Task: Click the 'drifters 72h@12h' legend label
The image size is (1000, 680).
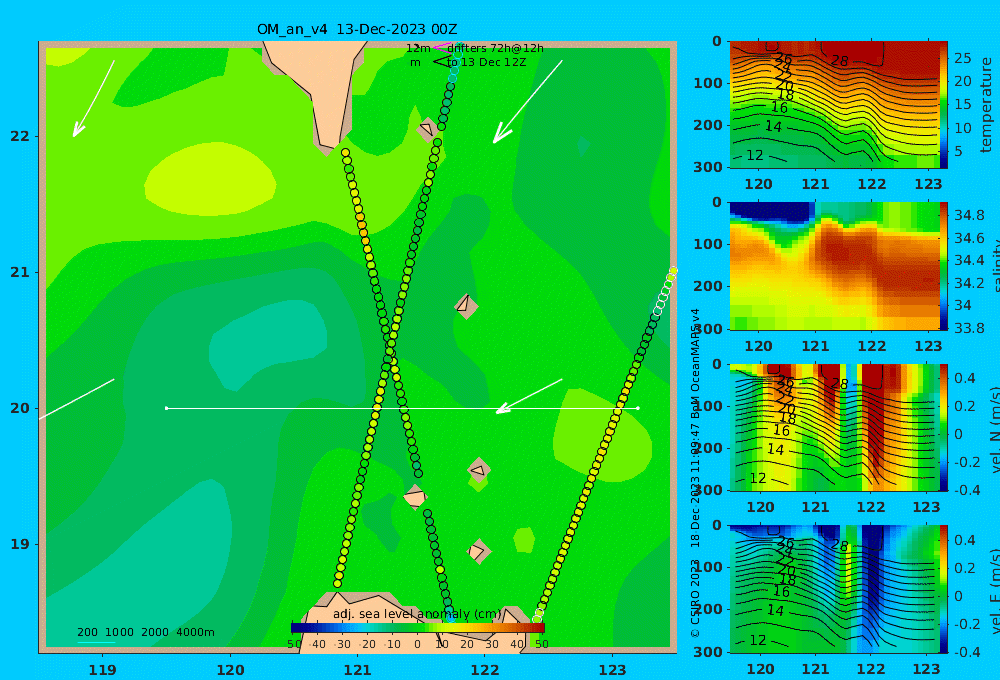Action: (x=496, y=48)
